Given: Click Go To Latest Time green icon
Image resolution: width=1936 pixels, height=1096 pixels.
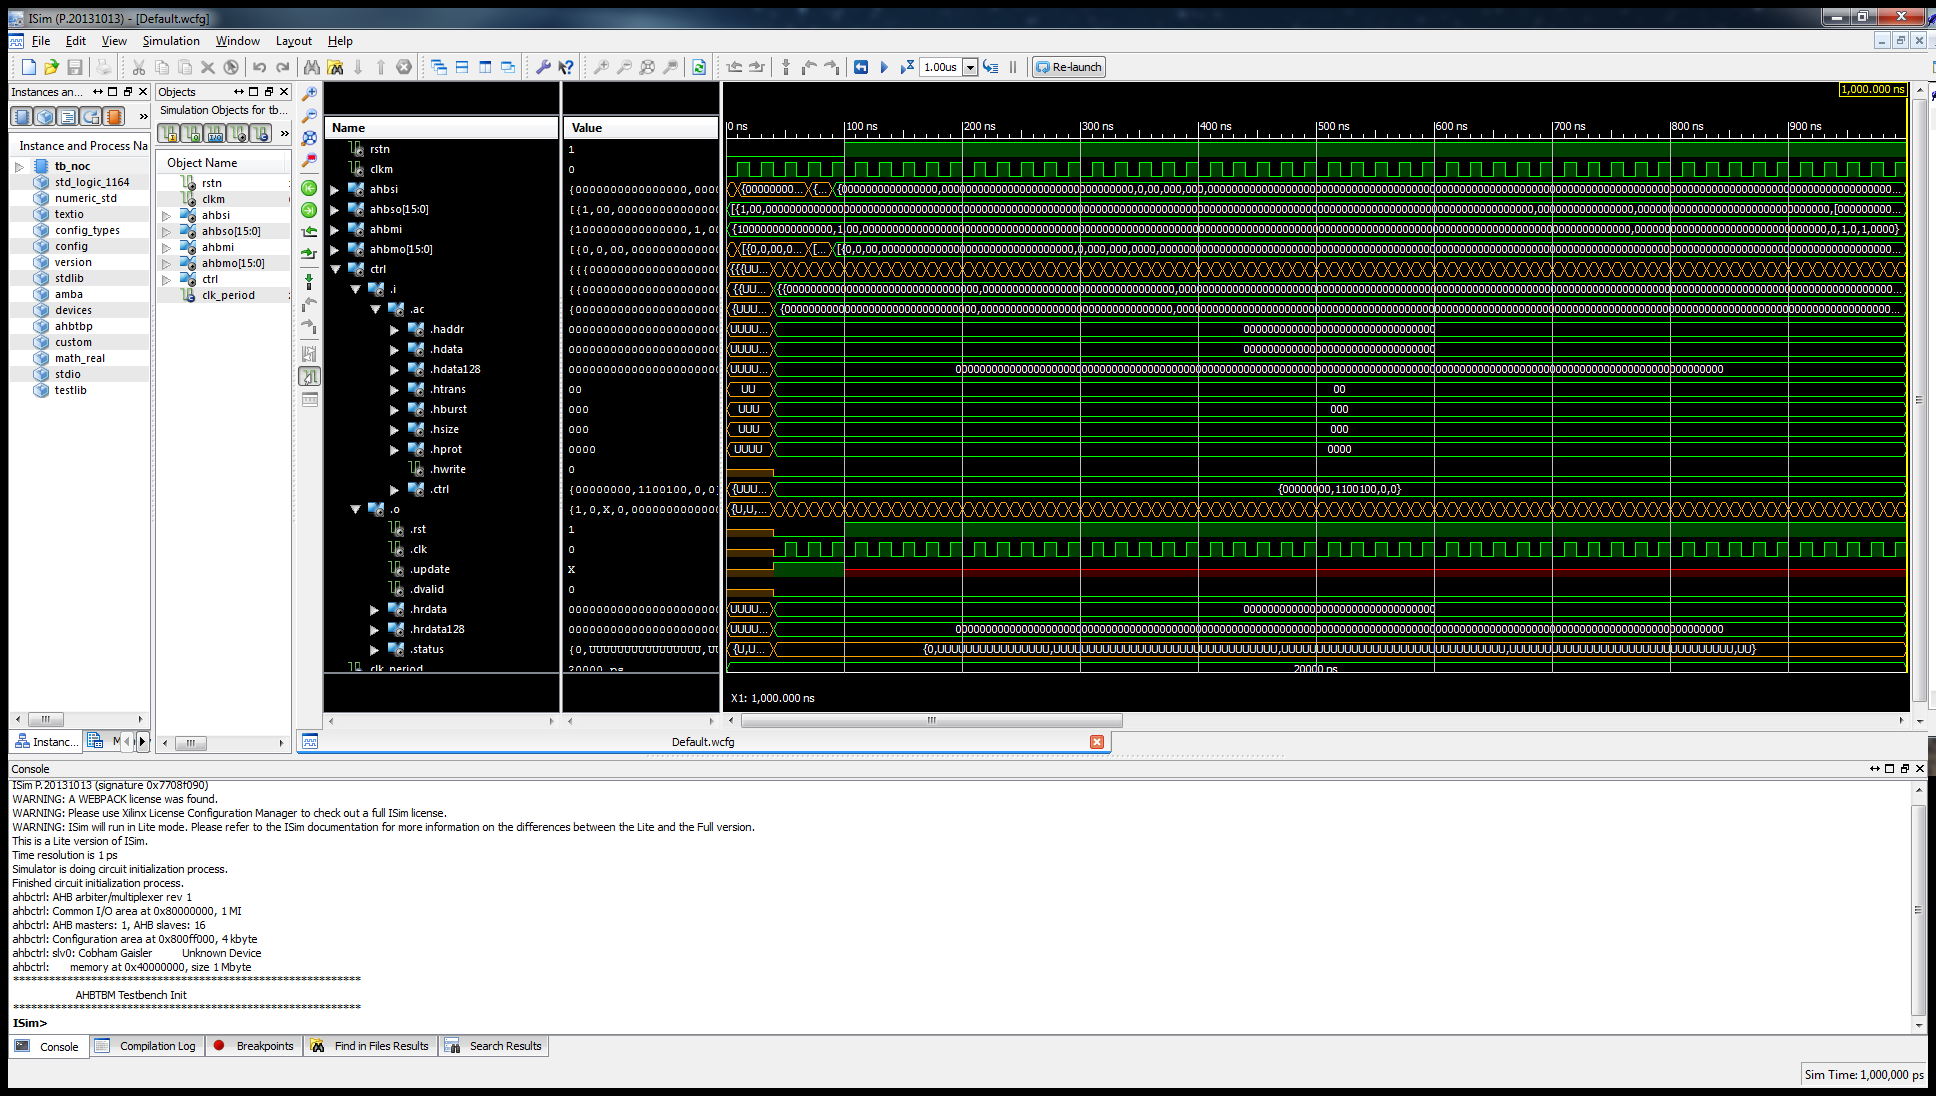Looking at the screenshot, I should click(310, 210).
